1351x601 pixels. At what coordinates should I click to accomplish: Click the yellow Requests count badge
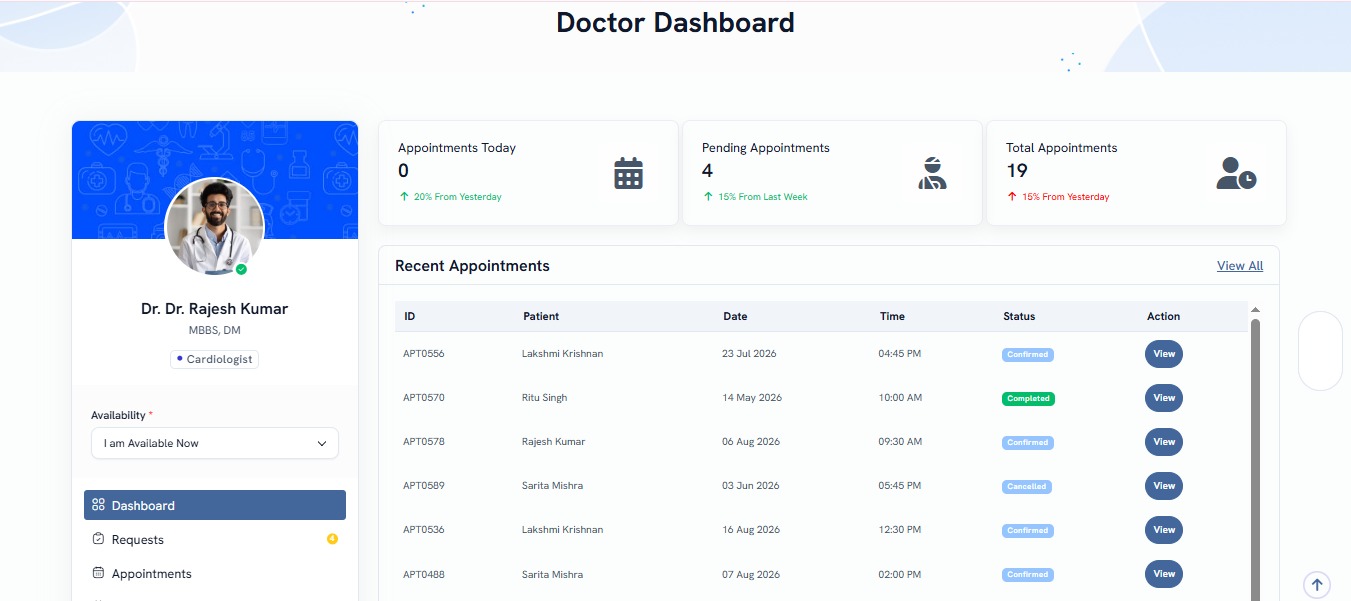332,539
